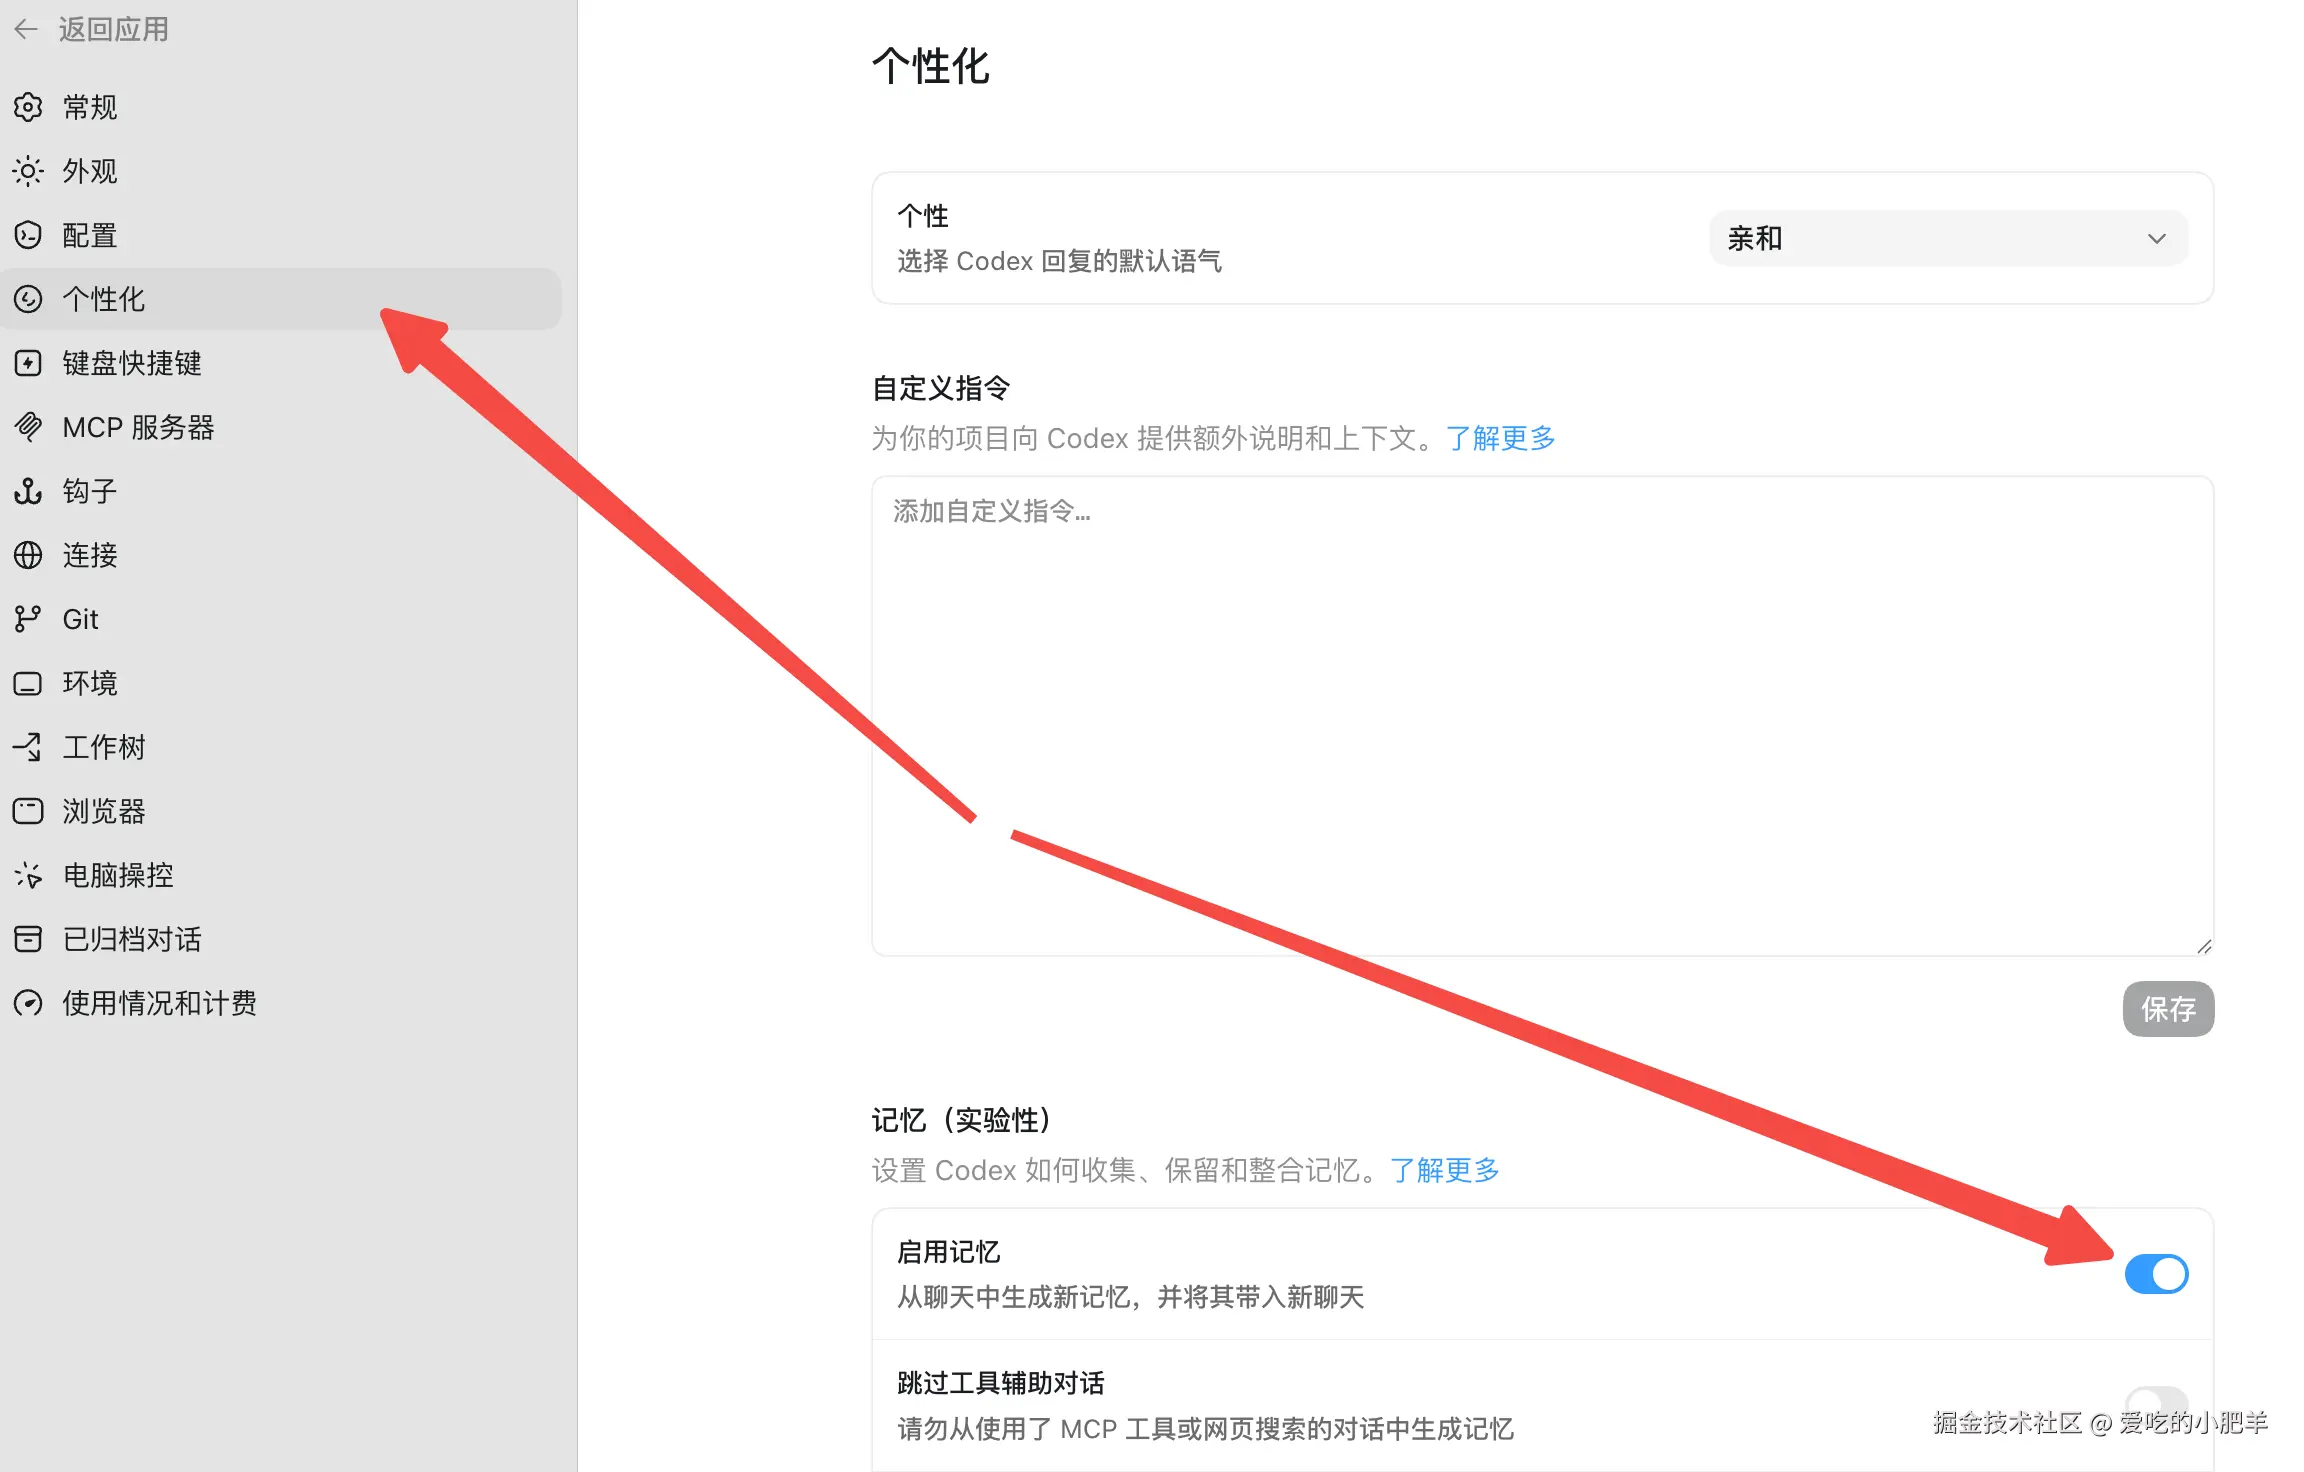The image size is (2304, 1472).
Task: Click the 使用情况和计费 gauge icon
Action: [28, 1003]
